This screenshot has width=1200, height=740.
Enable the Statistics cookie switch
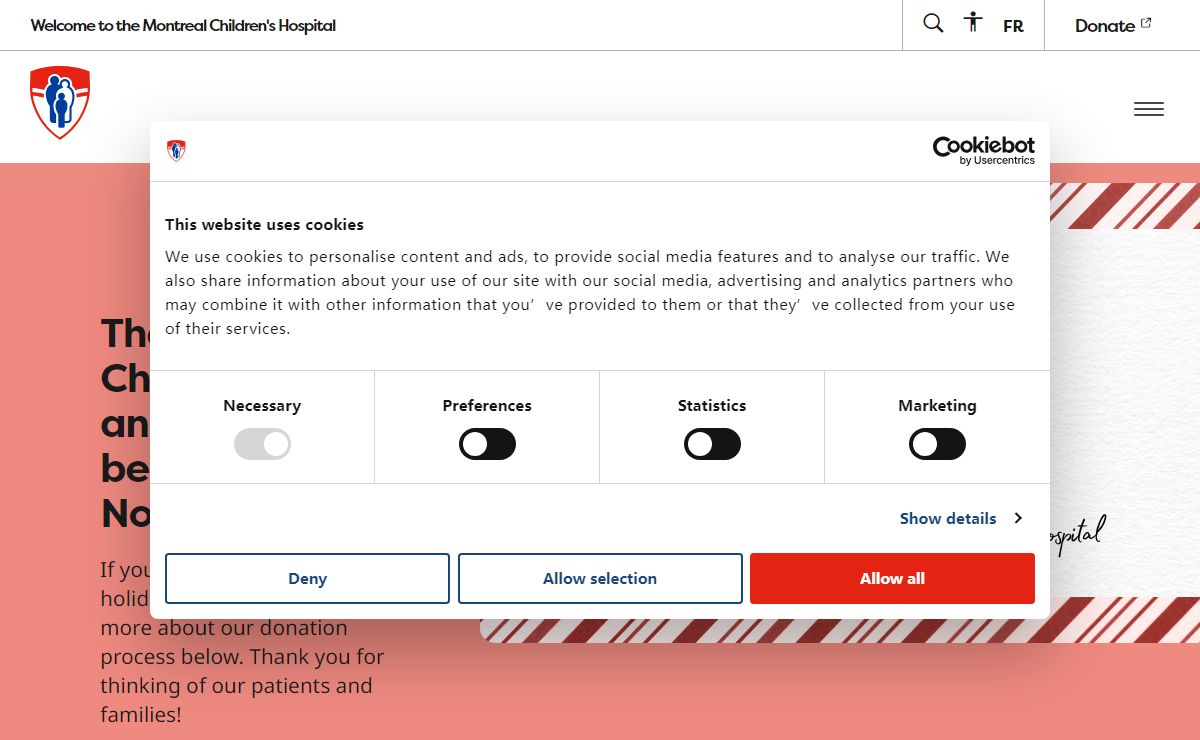click(712, 444)
